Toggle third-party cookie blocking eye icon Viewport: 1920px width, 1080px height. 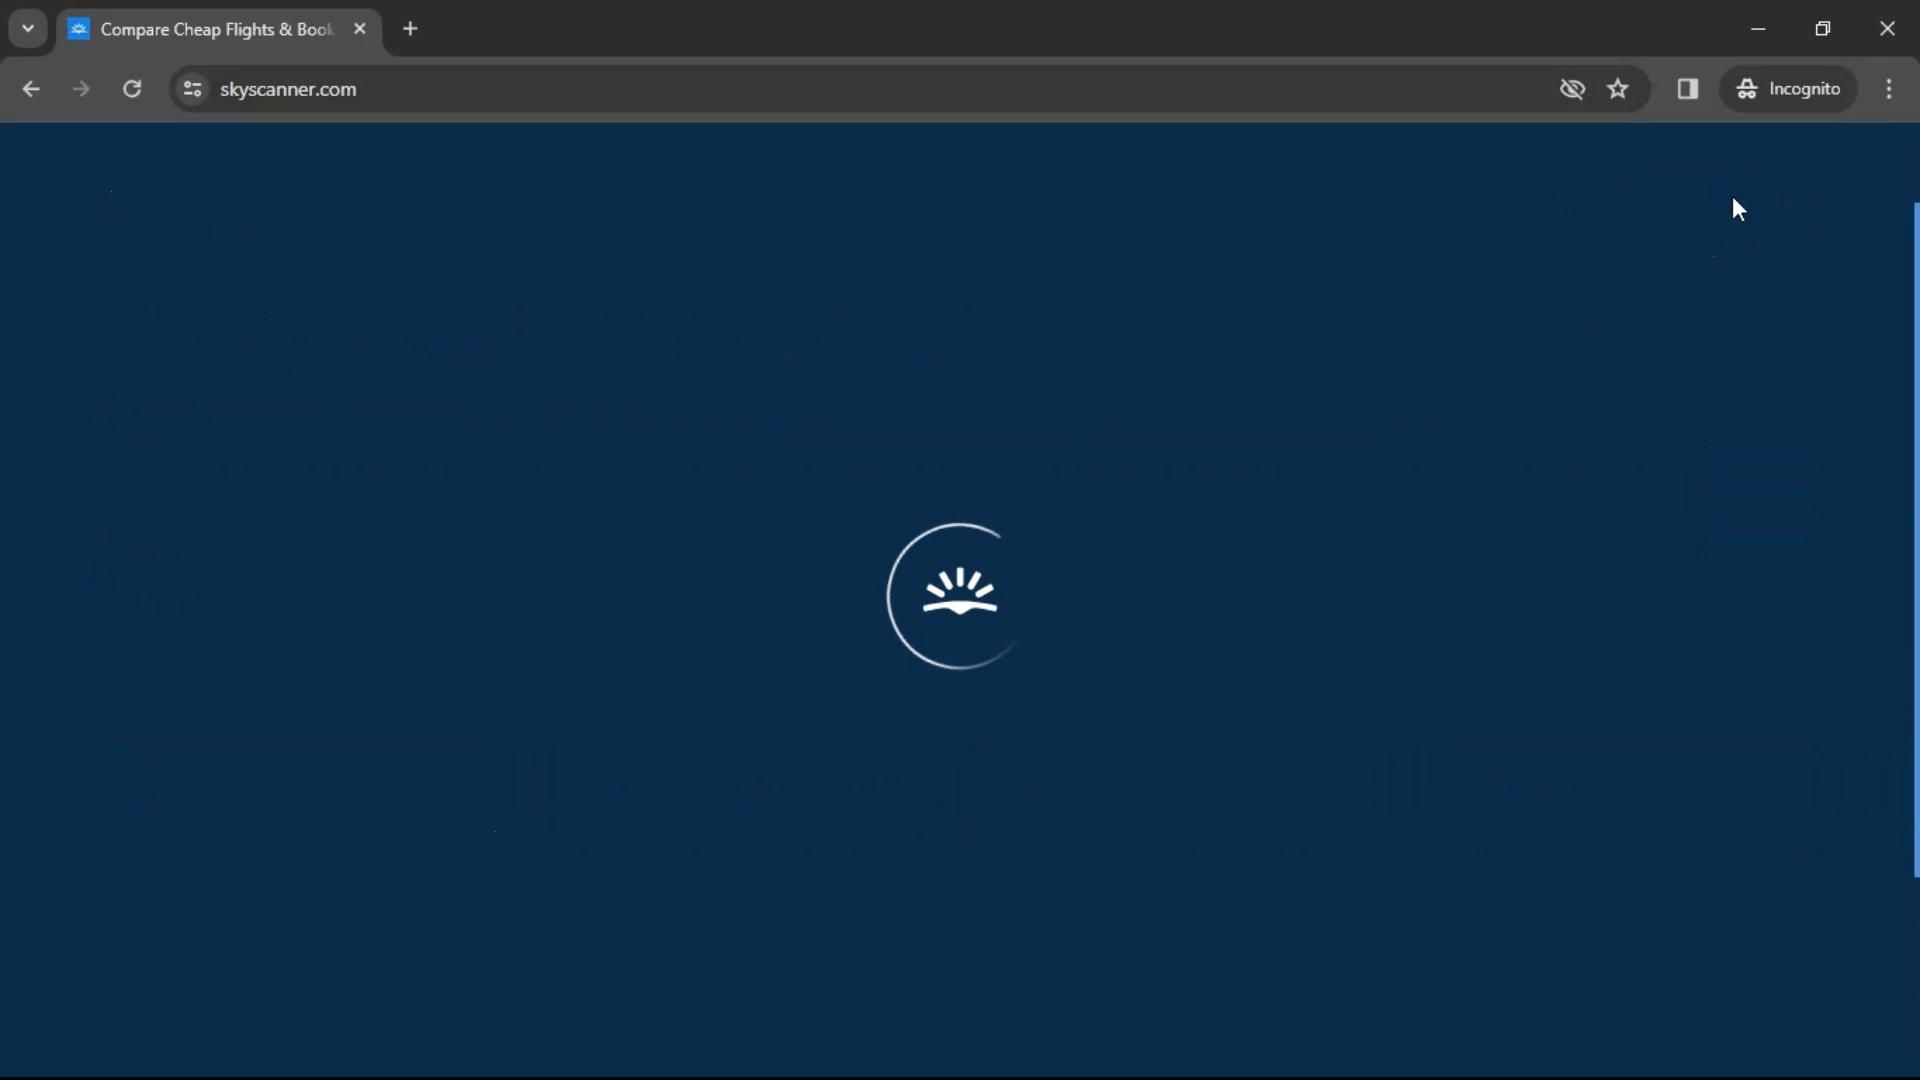[x=1572, y=89]
